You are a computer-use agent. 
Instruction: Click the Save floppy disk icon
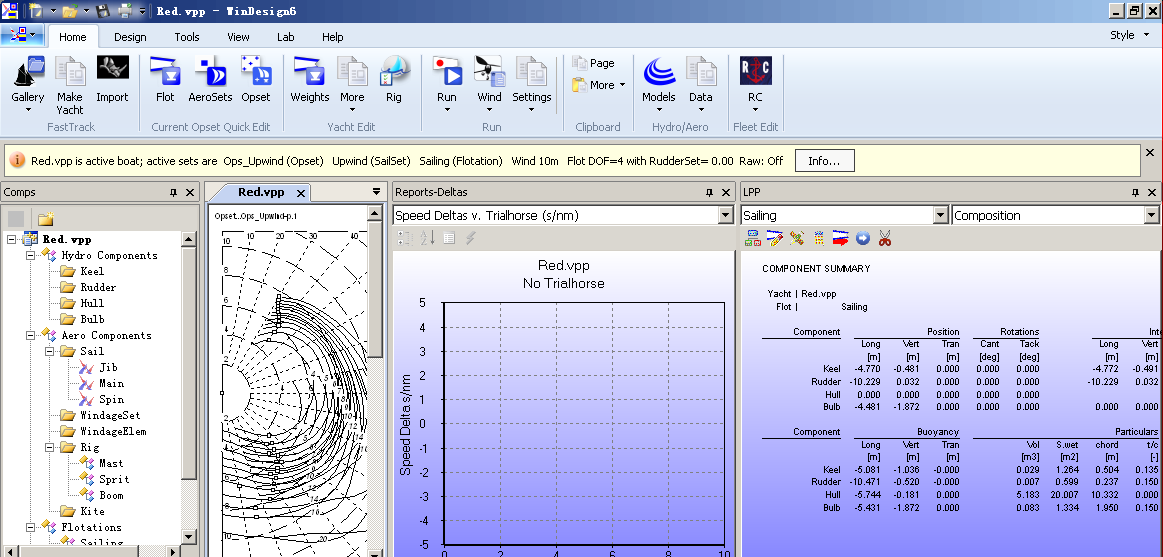103,11
